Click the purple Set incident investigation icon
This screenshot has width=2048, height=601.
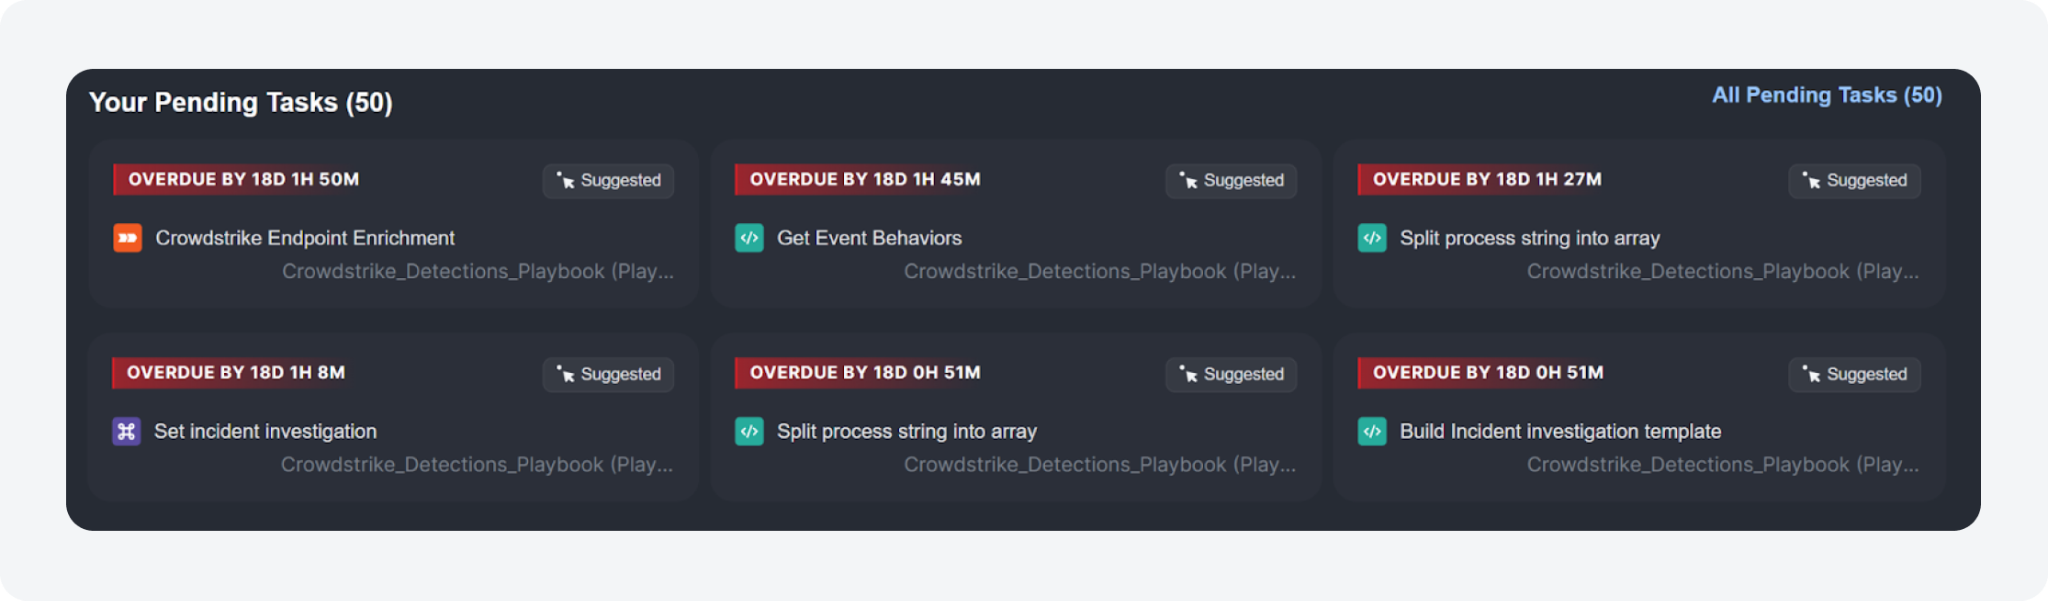(x=126, y=431)
